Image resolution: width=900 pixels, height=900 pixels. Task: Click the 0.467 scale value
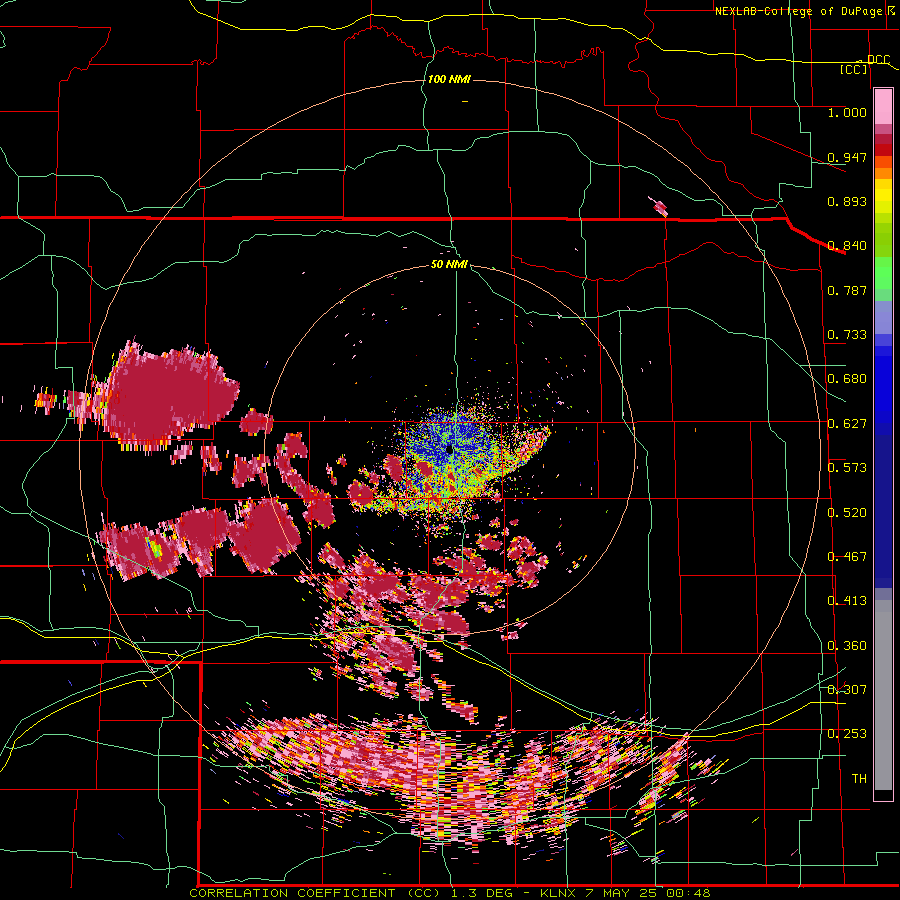[847, 557]
